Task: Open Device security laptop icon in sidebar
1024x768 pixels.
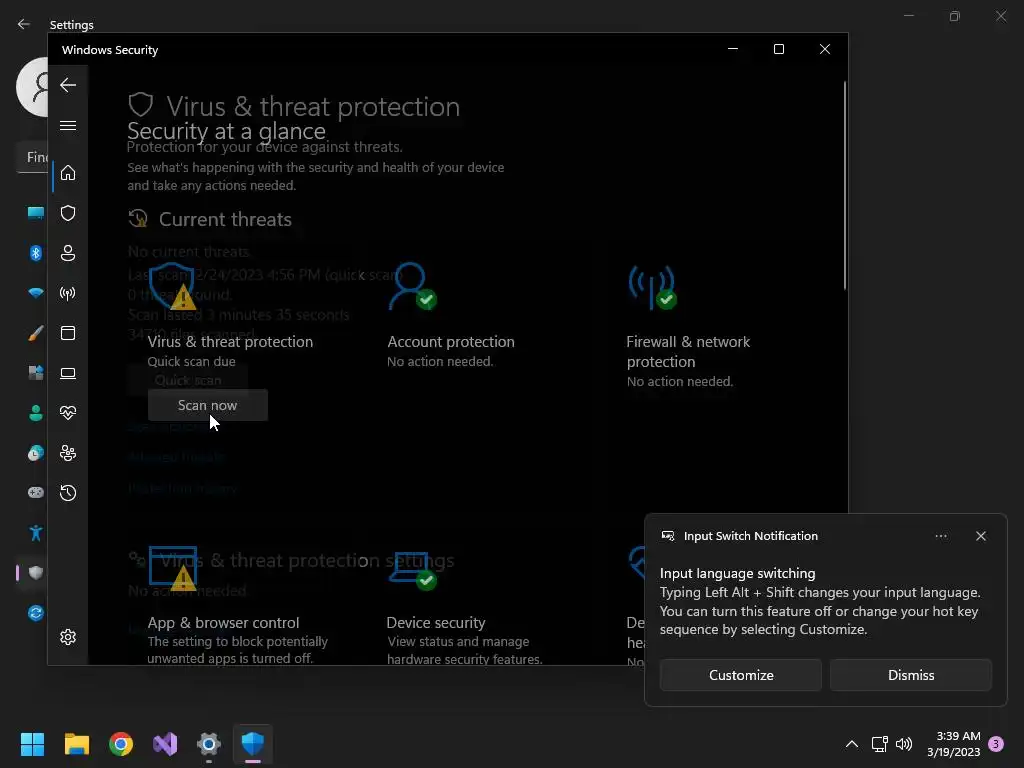Action: pyautogui.click(x=68, y=374)
